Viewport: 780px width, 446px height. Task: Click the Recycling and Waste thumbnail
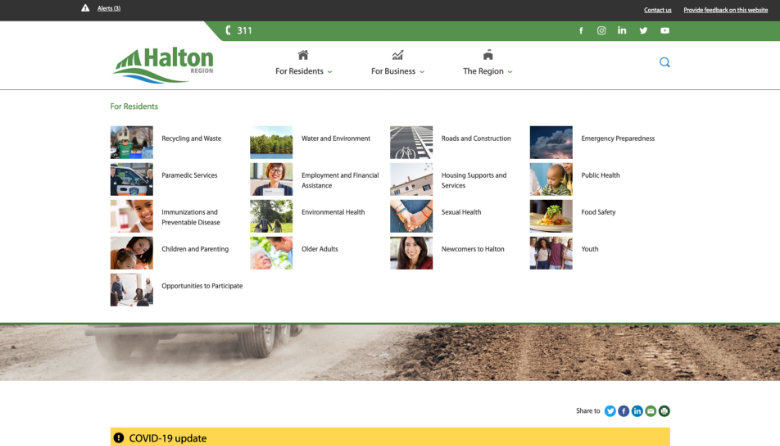(x=131, y=142)
